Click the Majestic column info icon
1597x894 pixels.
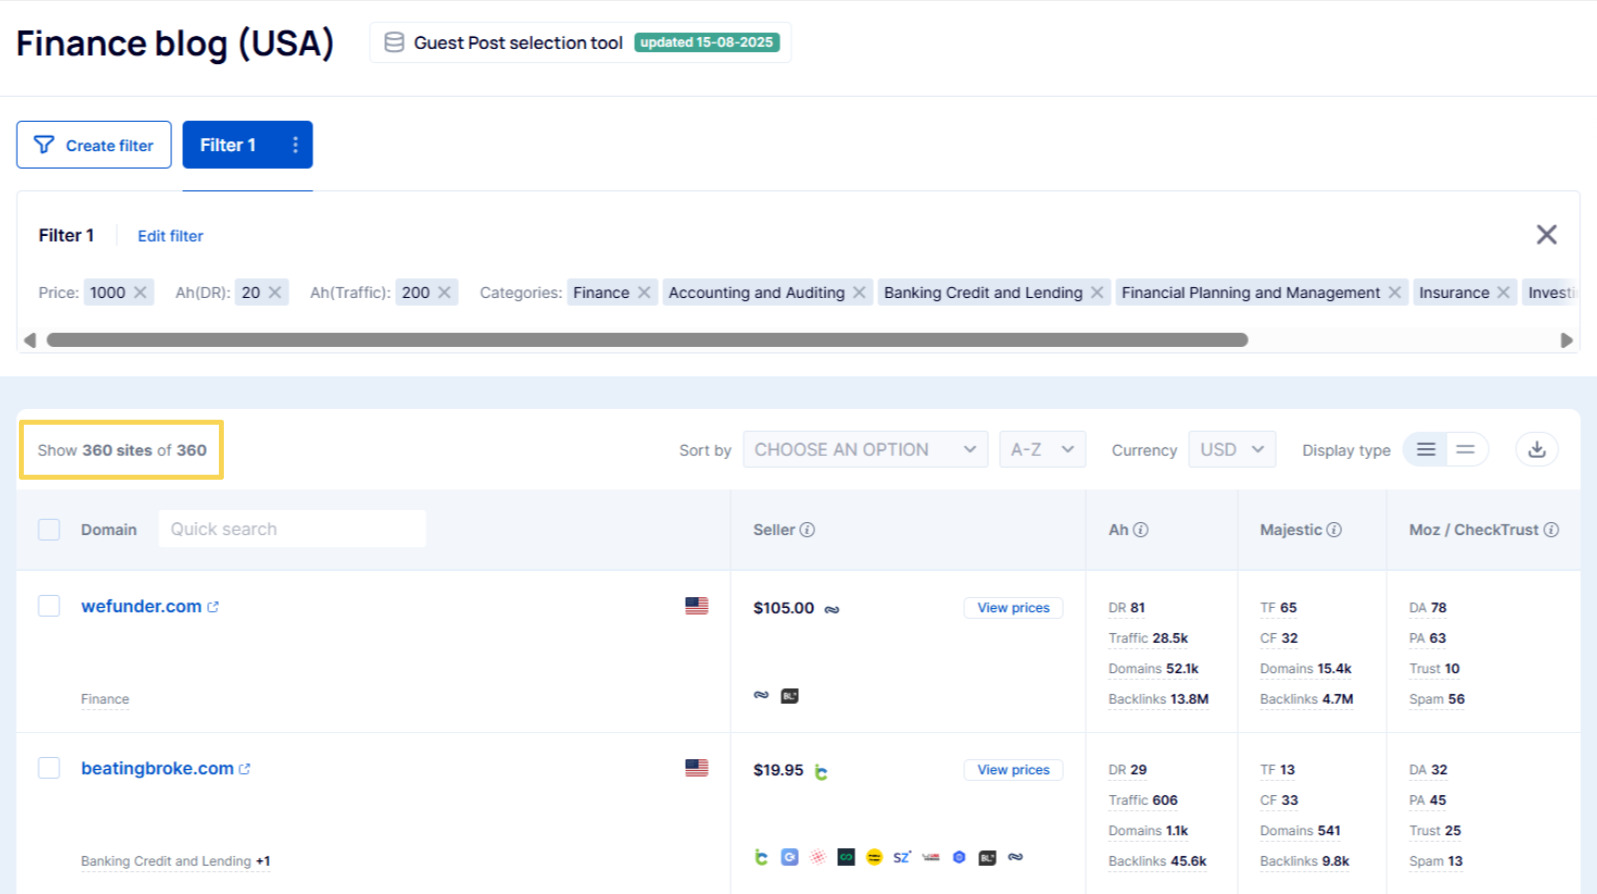[x=1334, y=530]
